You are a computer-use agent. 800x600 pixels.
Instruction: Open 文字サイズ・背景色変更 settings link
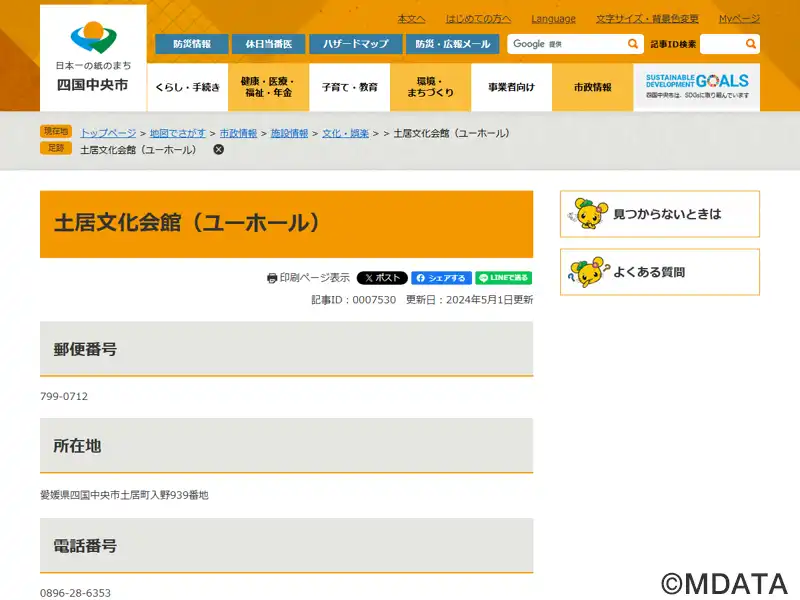click(x=647, y=19)
